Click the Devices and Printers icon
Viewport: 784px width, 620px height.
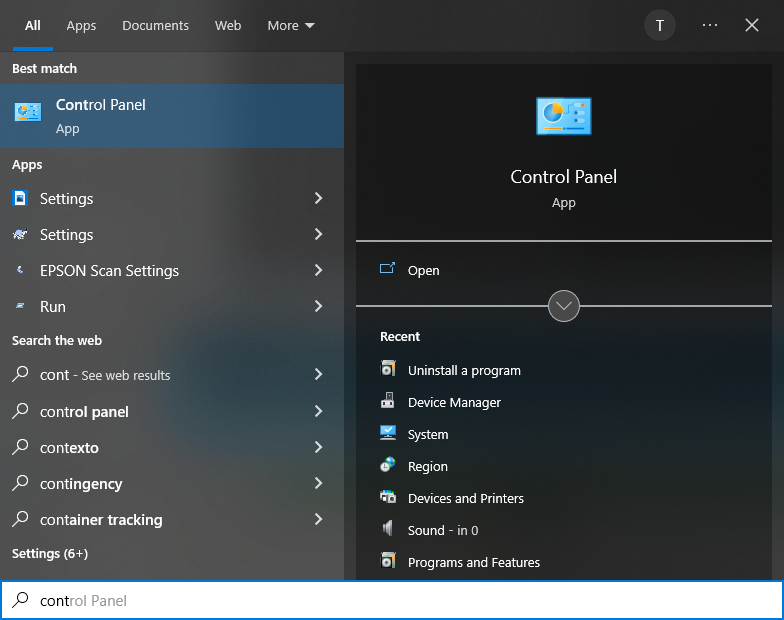[x=388, y=496]
